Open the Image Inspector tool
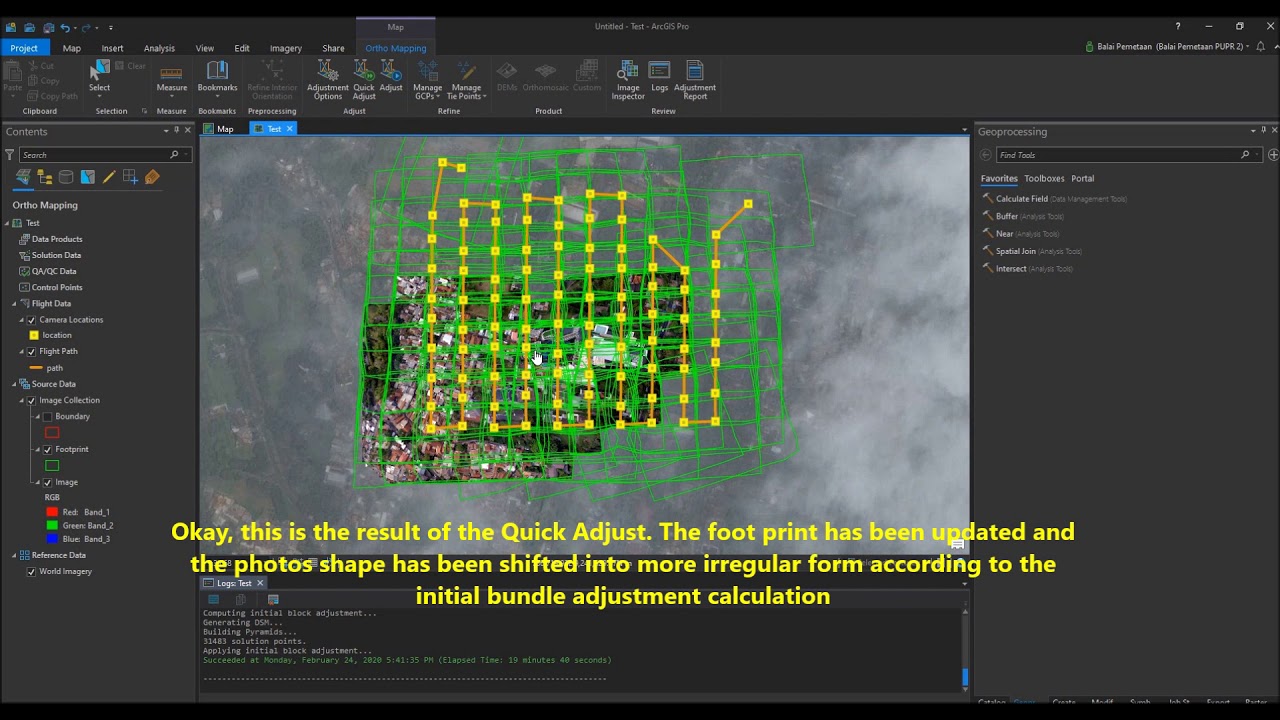This screenshot has height=720, width=1280. 628,80
